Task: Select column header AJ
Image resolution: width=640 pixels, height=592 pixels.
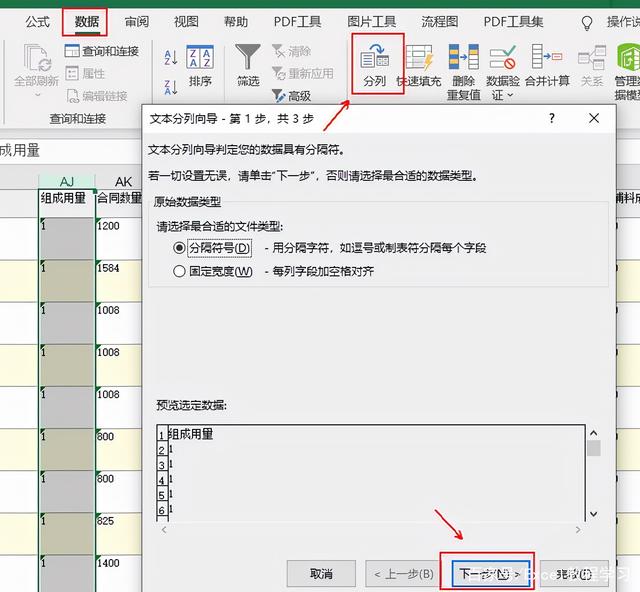Action: (67, 181)
